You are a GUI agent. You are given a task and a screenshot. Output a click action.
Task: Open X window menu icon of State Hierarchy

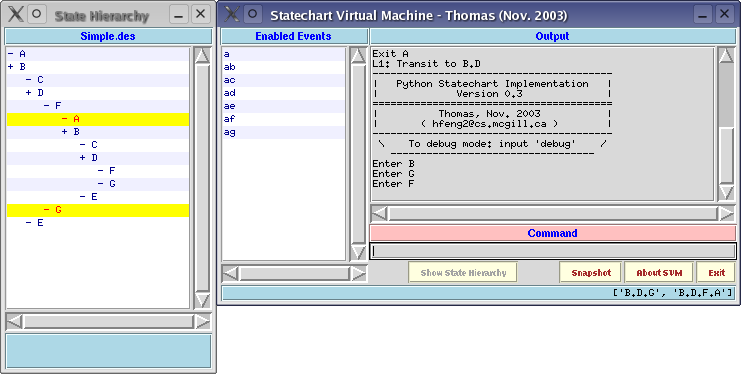16,14
